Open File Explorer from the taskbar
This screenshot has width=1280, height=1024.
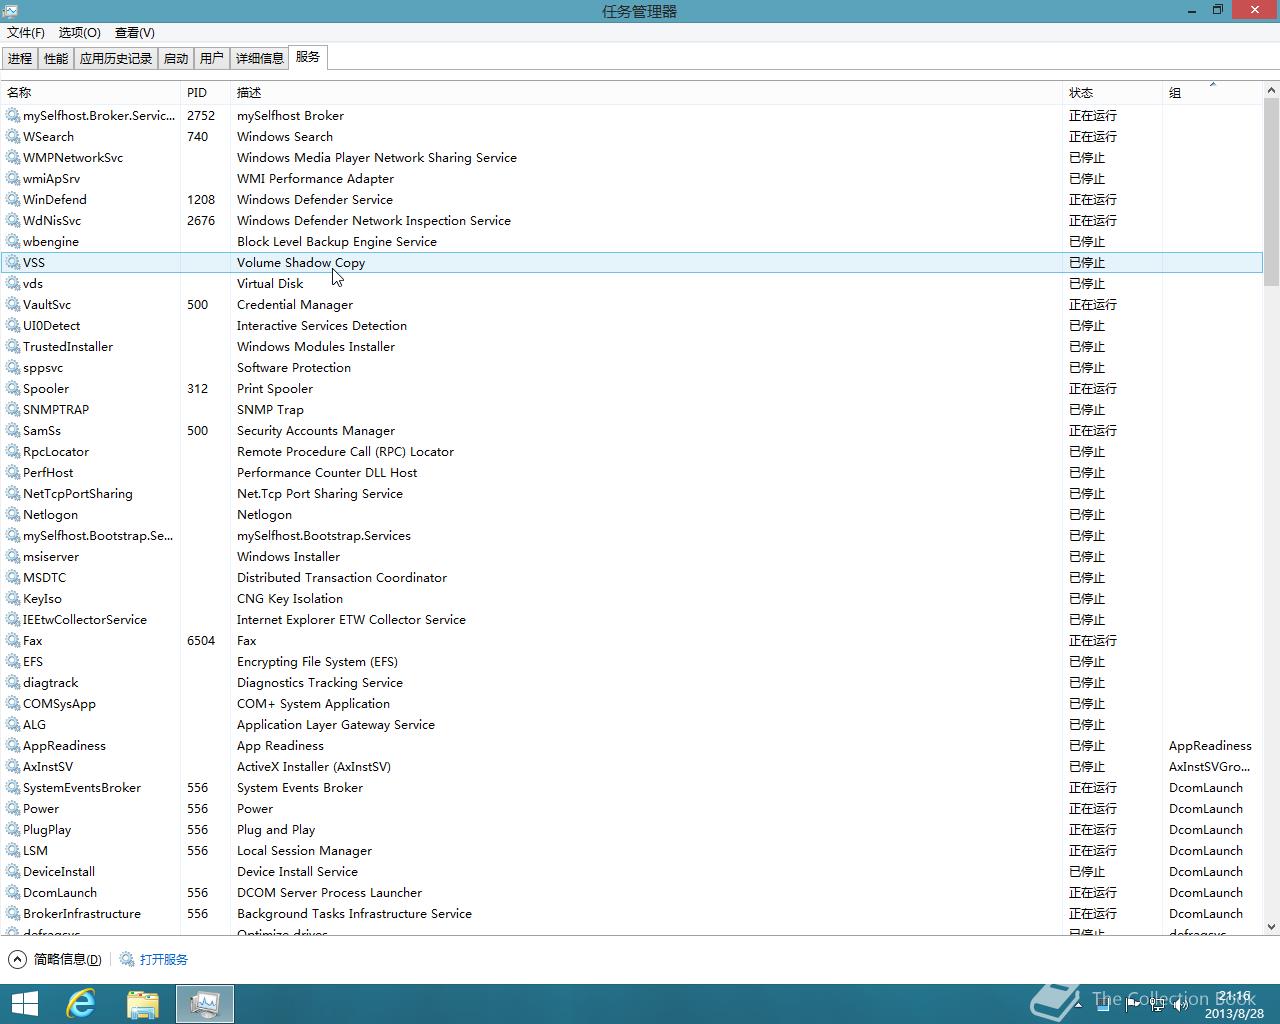[x=143, y=1004]
